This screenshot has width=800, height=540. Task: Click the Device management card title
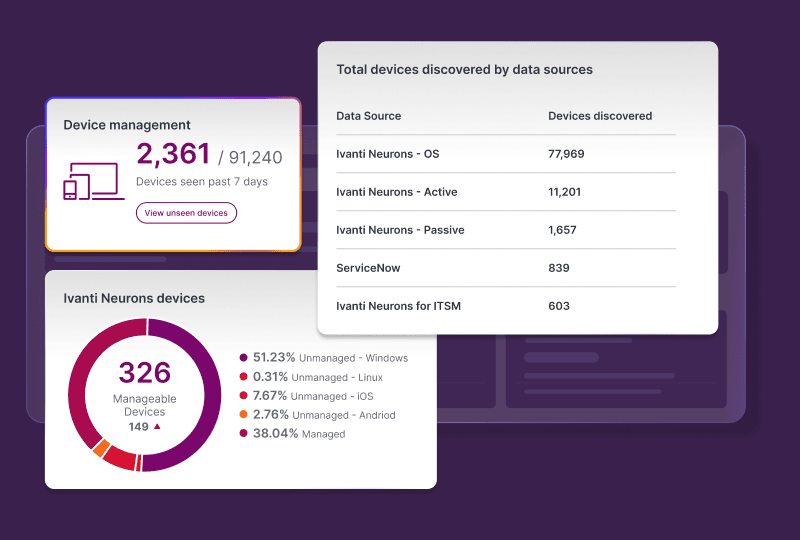127,125
